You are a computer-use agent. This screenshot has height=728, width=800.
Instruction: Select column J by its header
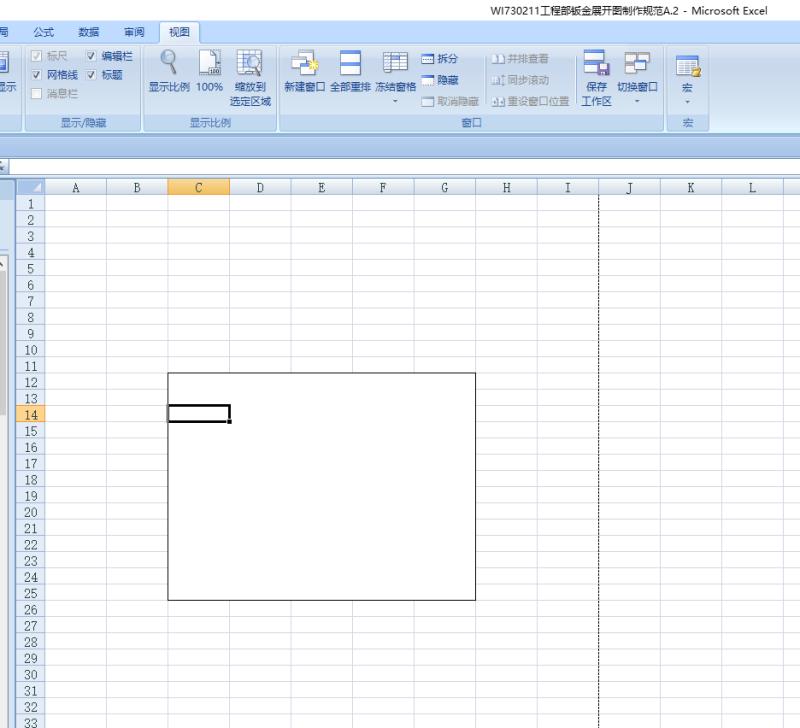(630, 187)
